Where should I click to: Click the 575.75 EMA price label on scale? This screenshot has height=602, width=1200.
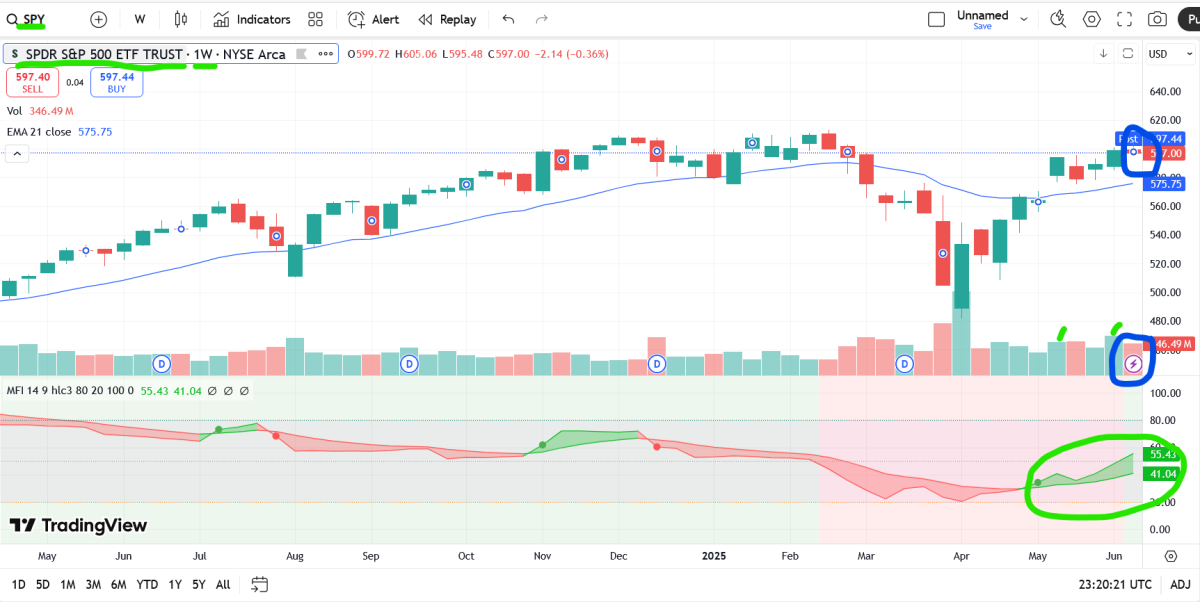pos(1166,184)
